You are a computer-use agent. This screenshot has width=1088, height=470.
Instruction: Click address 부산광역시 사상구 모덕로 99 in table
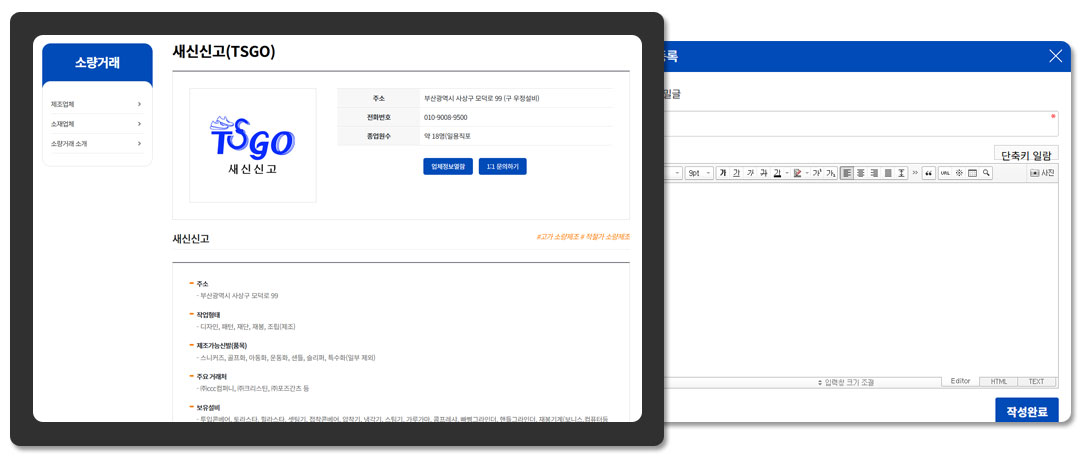pos(482,98)
